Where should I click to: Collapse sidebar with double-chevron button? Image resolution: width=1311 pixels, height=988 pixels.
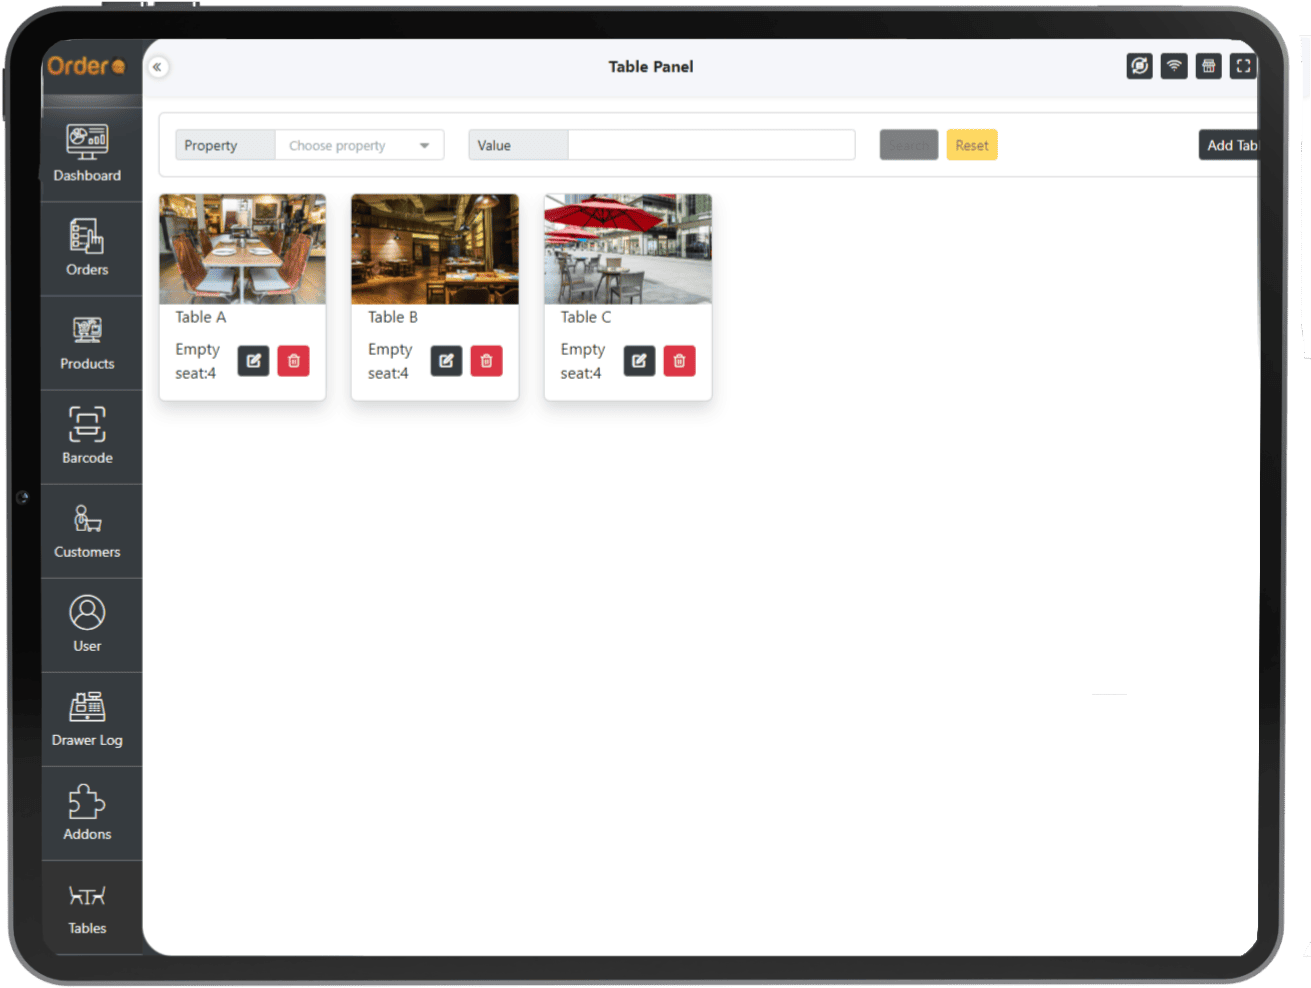coord(158,67)
